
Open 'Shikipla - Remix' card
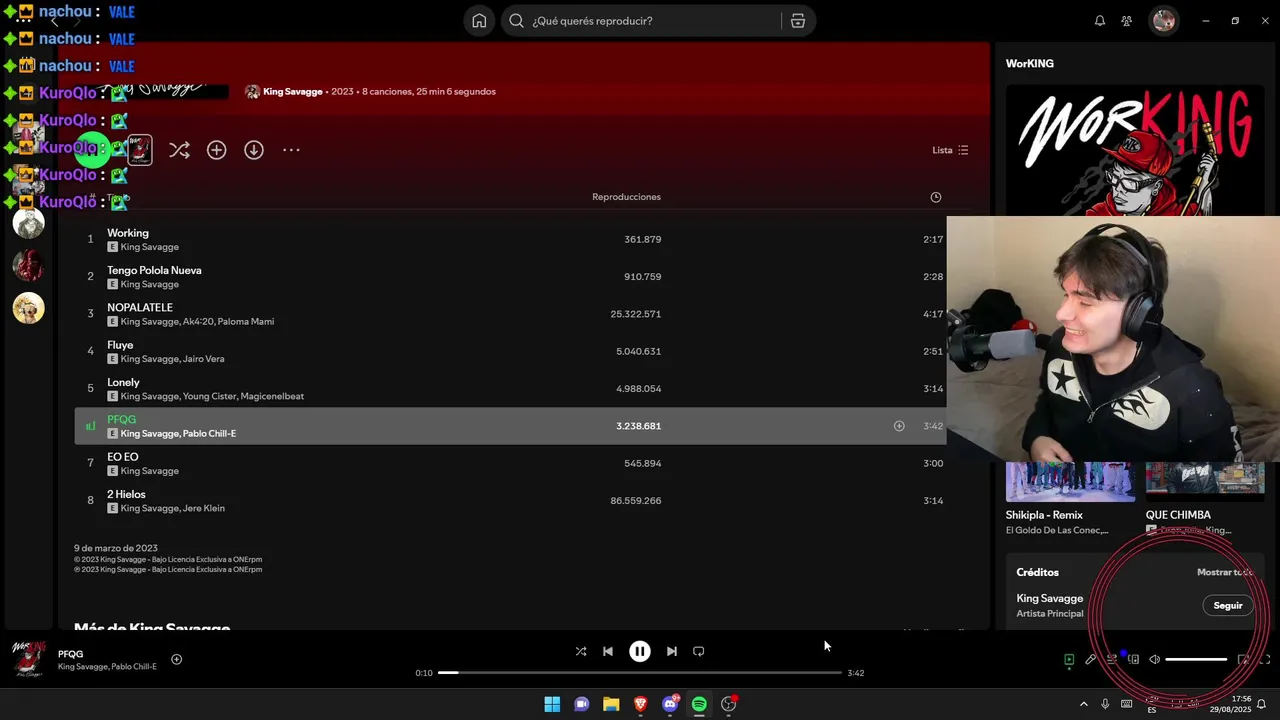click(1070, 495)
